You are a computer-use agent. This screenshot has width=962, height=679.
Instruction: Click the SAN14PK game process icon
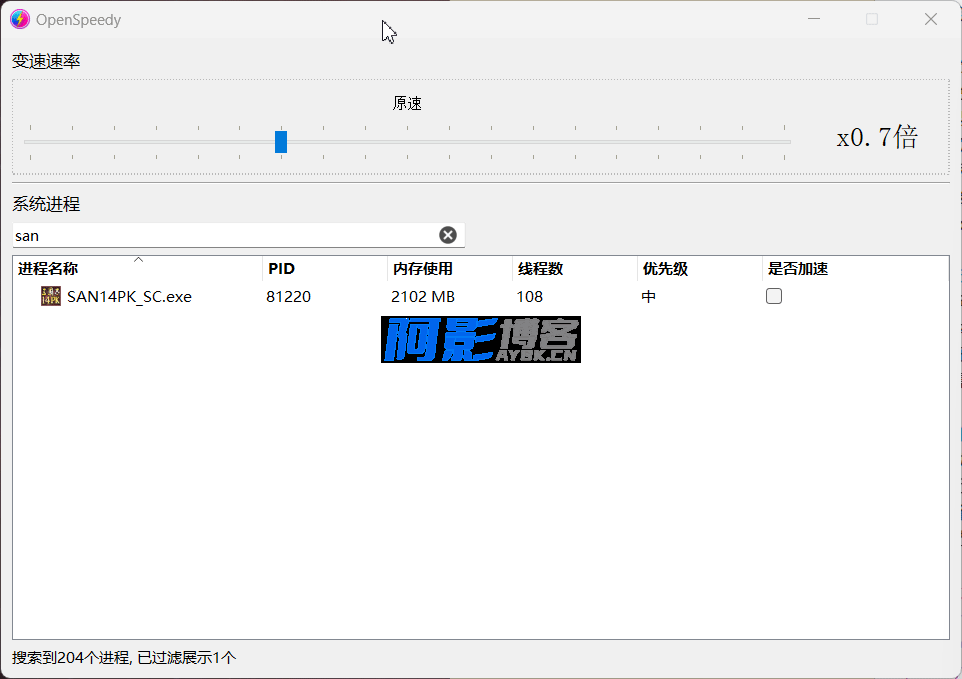pyautogui.click(x=50, y=296)
